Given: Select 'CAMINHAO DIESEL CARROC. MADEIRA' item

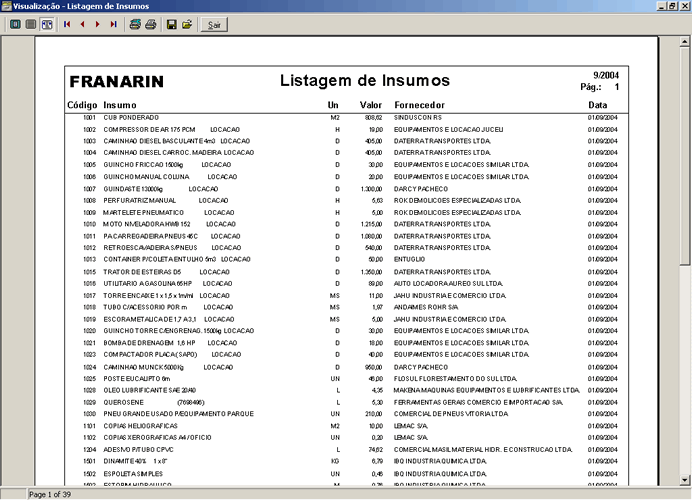Looking at the screenshot, I should 162,153.
